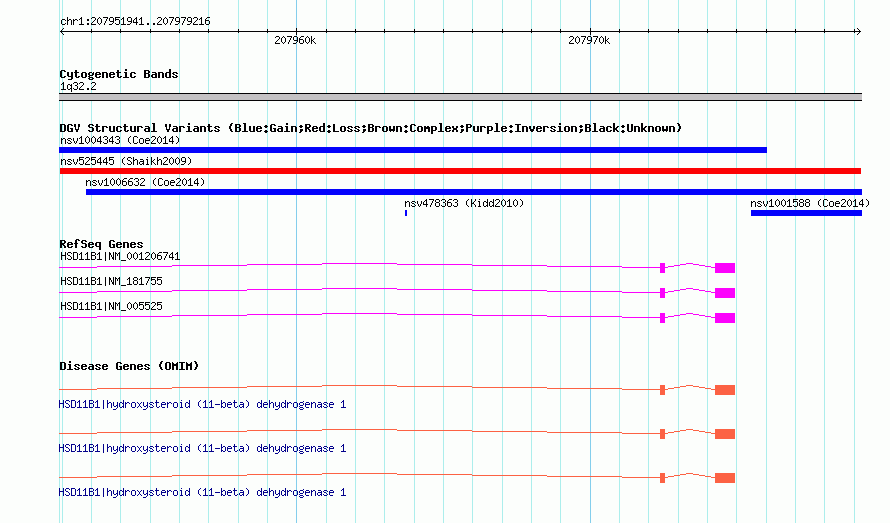Screen dimensions: 890x523
Task: Click the HSD11B1|NM_005525 transcript label
Action: tap(111, 306)
